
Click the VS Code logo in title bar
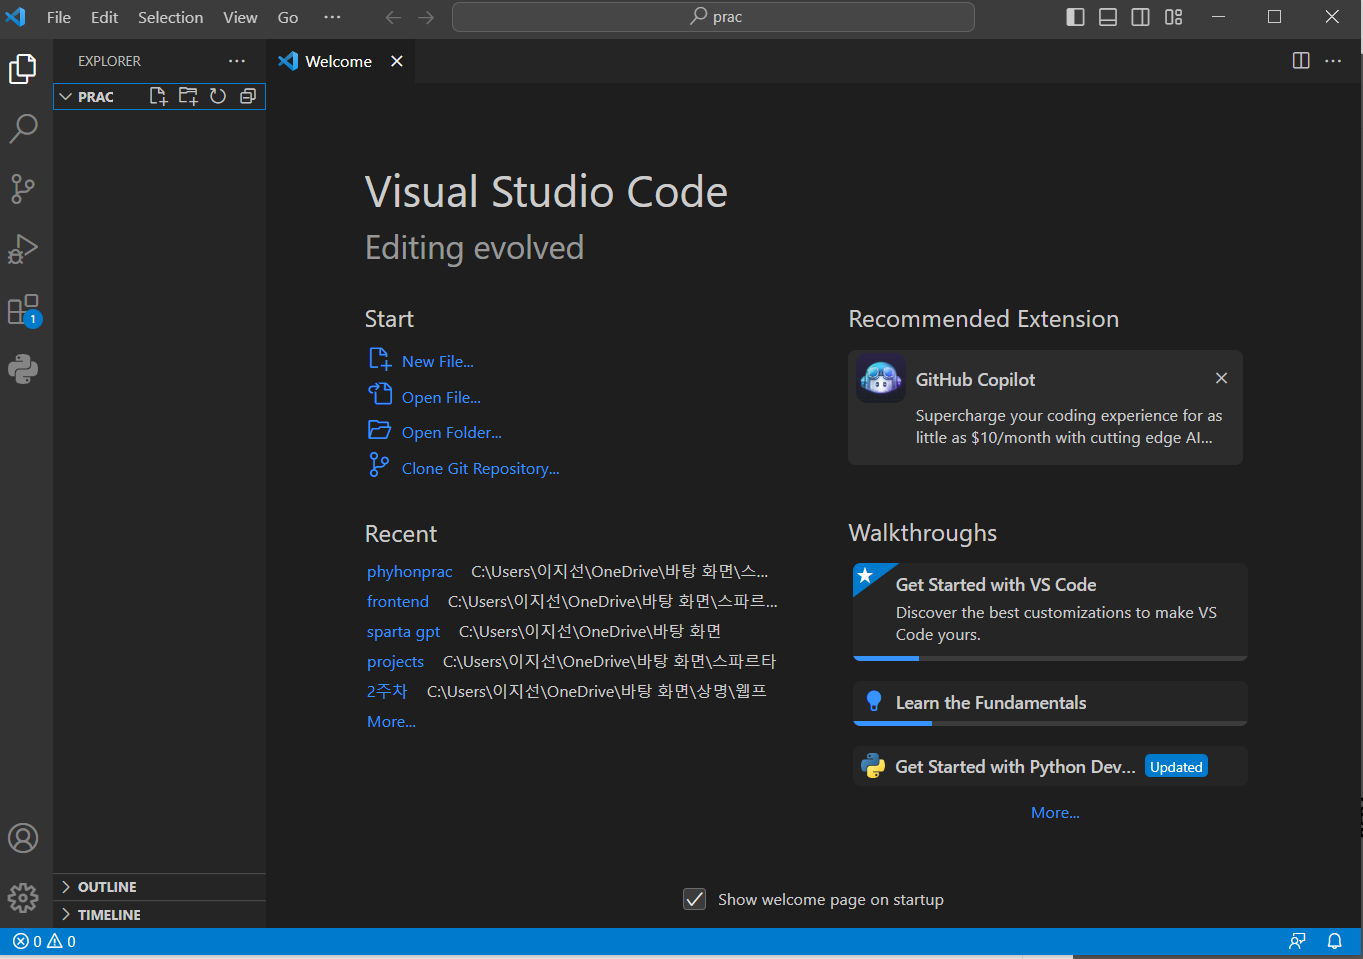[x=16, y=17]
